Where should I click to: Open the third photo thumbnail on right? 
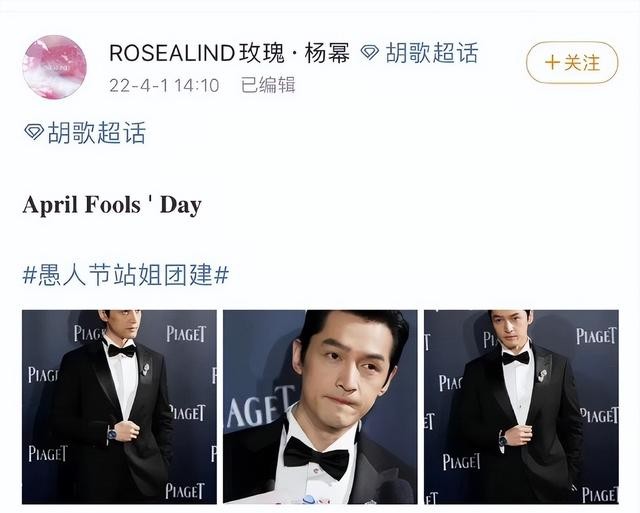(x=521, y=407)
